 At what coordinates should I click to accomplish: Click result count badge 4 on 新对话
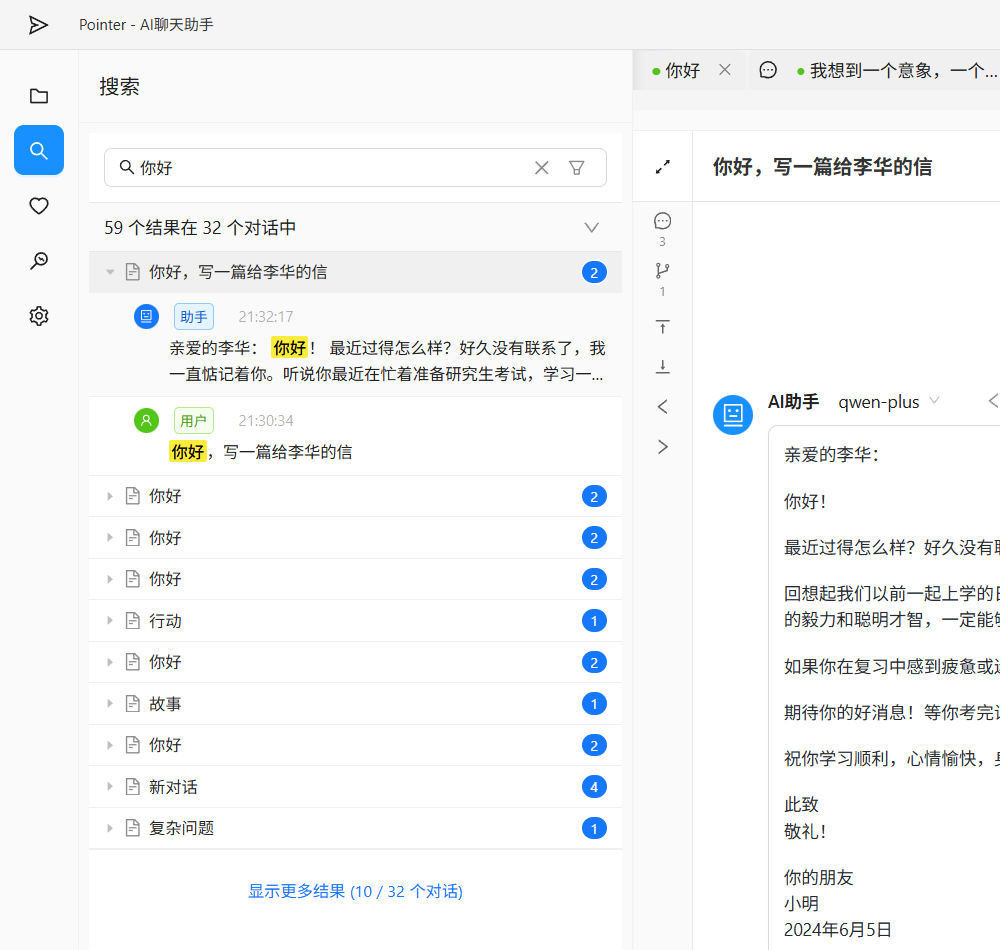(x=594, y=787)
